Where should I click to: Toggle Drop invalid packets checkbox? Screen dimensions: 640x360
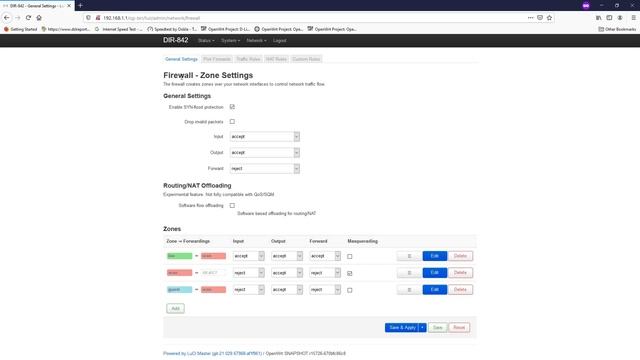tap(232, 122)
